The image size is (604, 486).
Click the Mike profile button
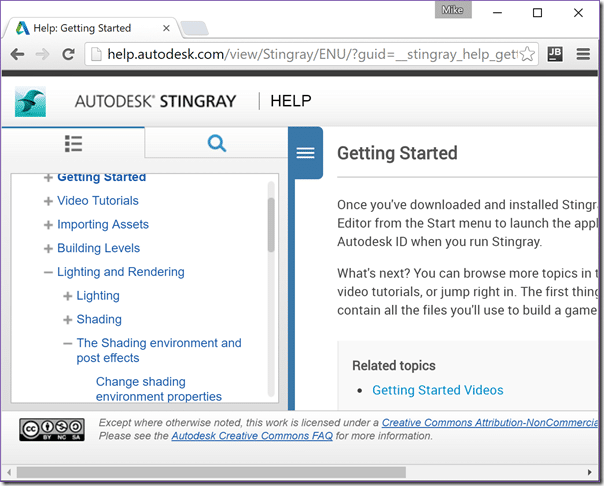point(453,10)
